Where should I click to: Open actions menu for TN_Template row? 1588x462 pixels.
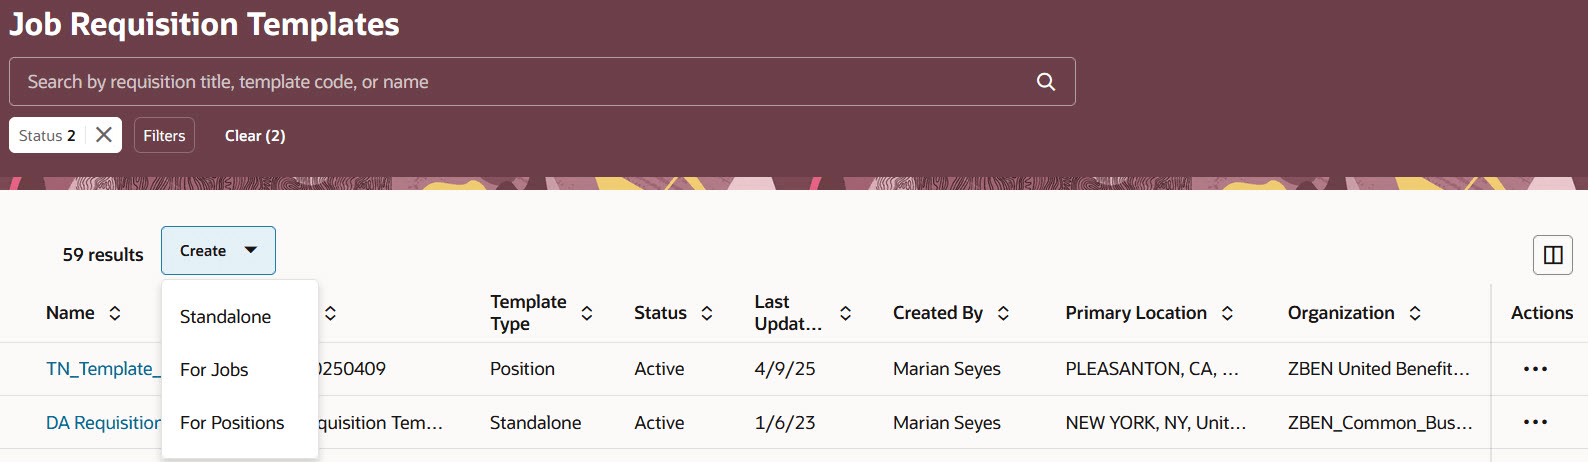click(1535, 369)
